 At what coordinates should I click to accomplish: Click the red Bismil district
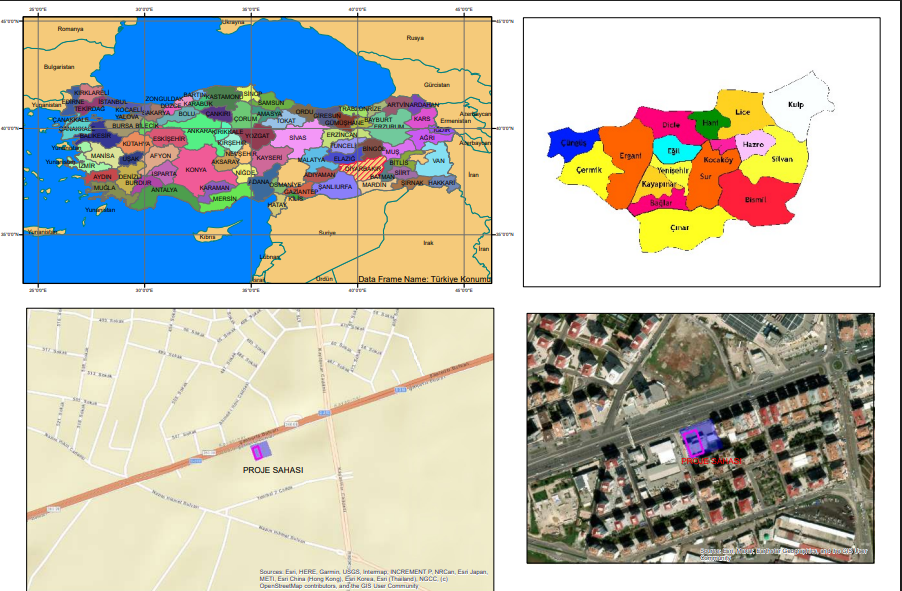tap(754, 198)
